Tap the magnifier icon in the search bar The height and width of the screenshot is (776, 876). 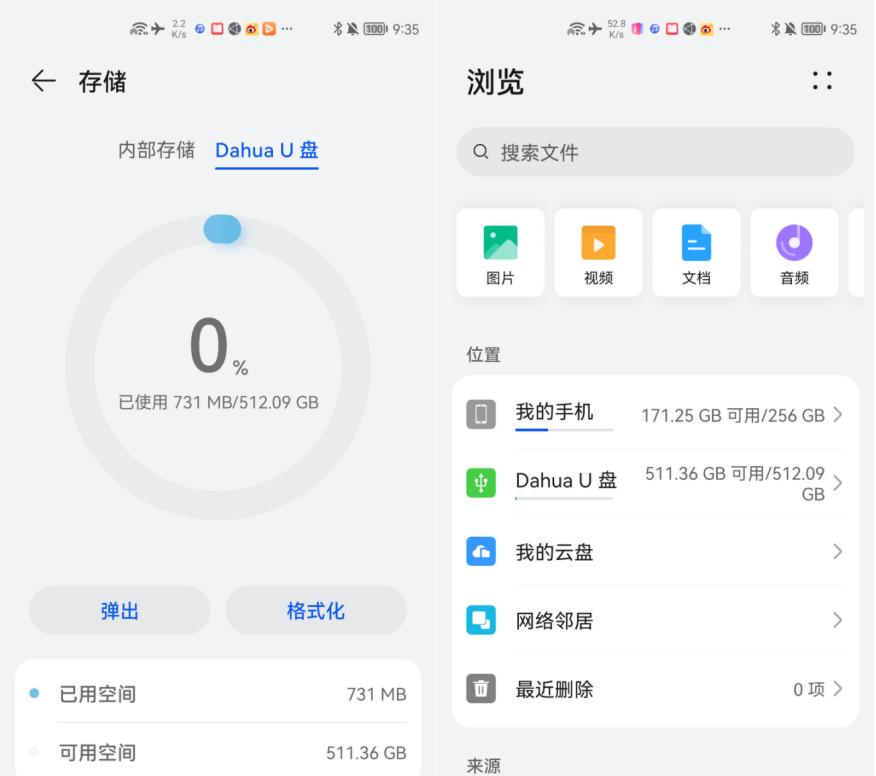[480, 151]
